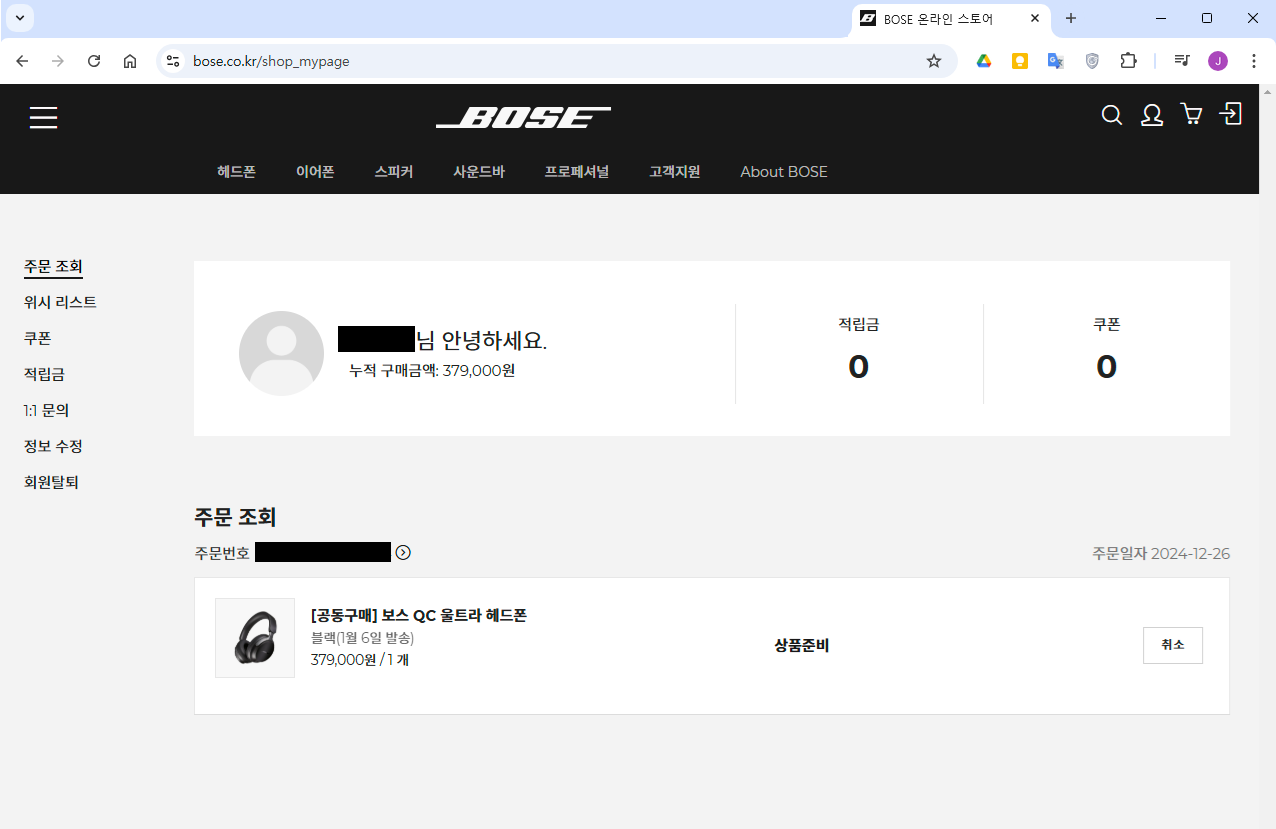Screen dimensions: 1276x829
Task: Open the order detail arrow next to 주문번호
Action: tap(403, 552)
